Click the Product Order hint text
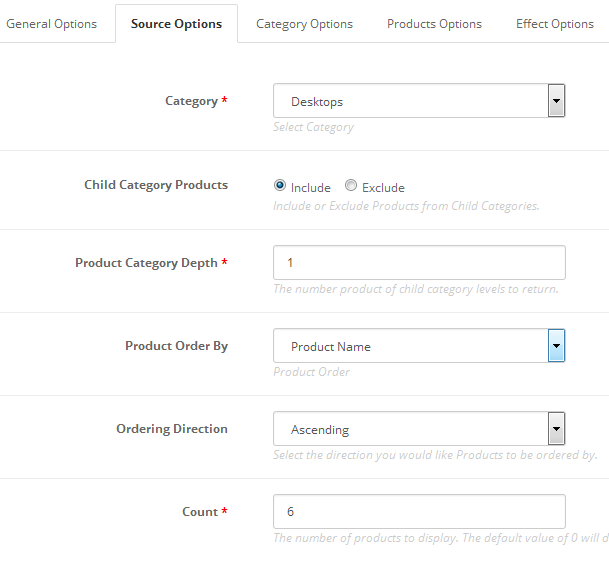The width and height of the screenshot is (609, 572). (311, 372)
